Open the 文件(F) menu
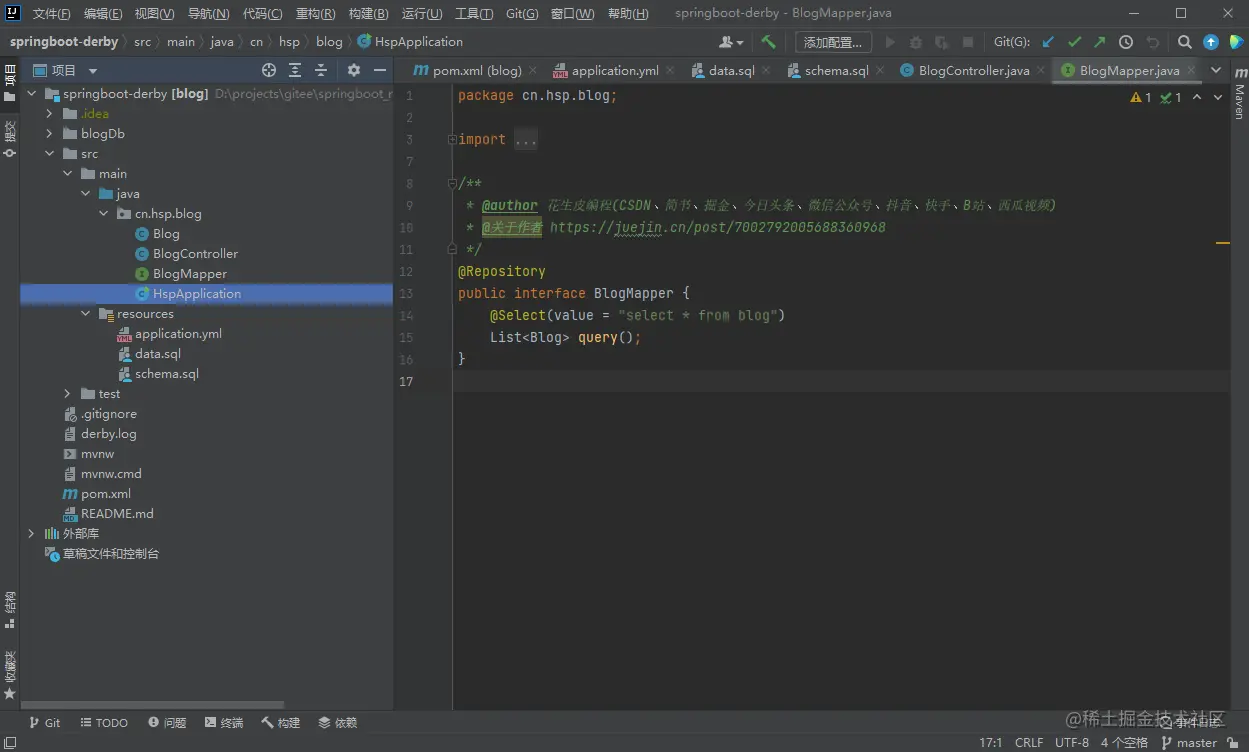 pyautogui.click(x=51, y=14)
